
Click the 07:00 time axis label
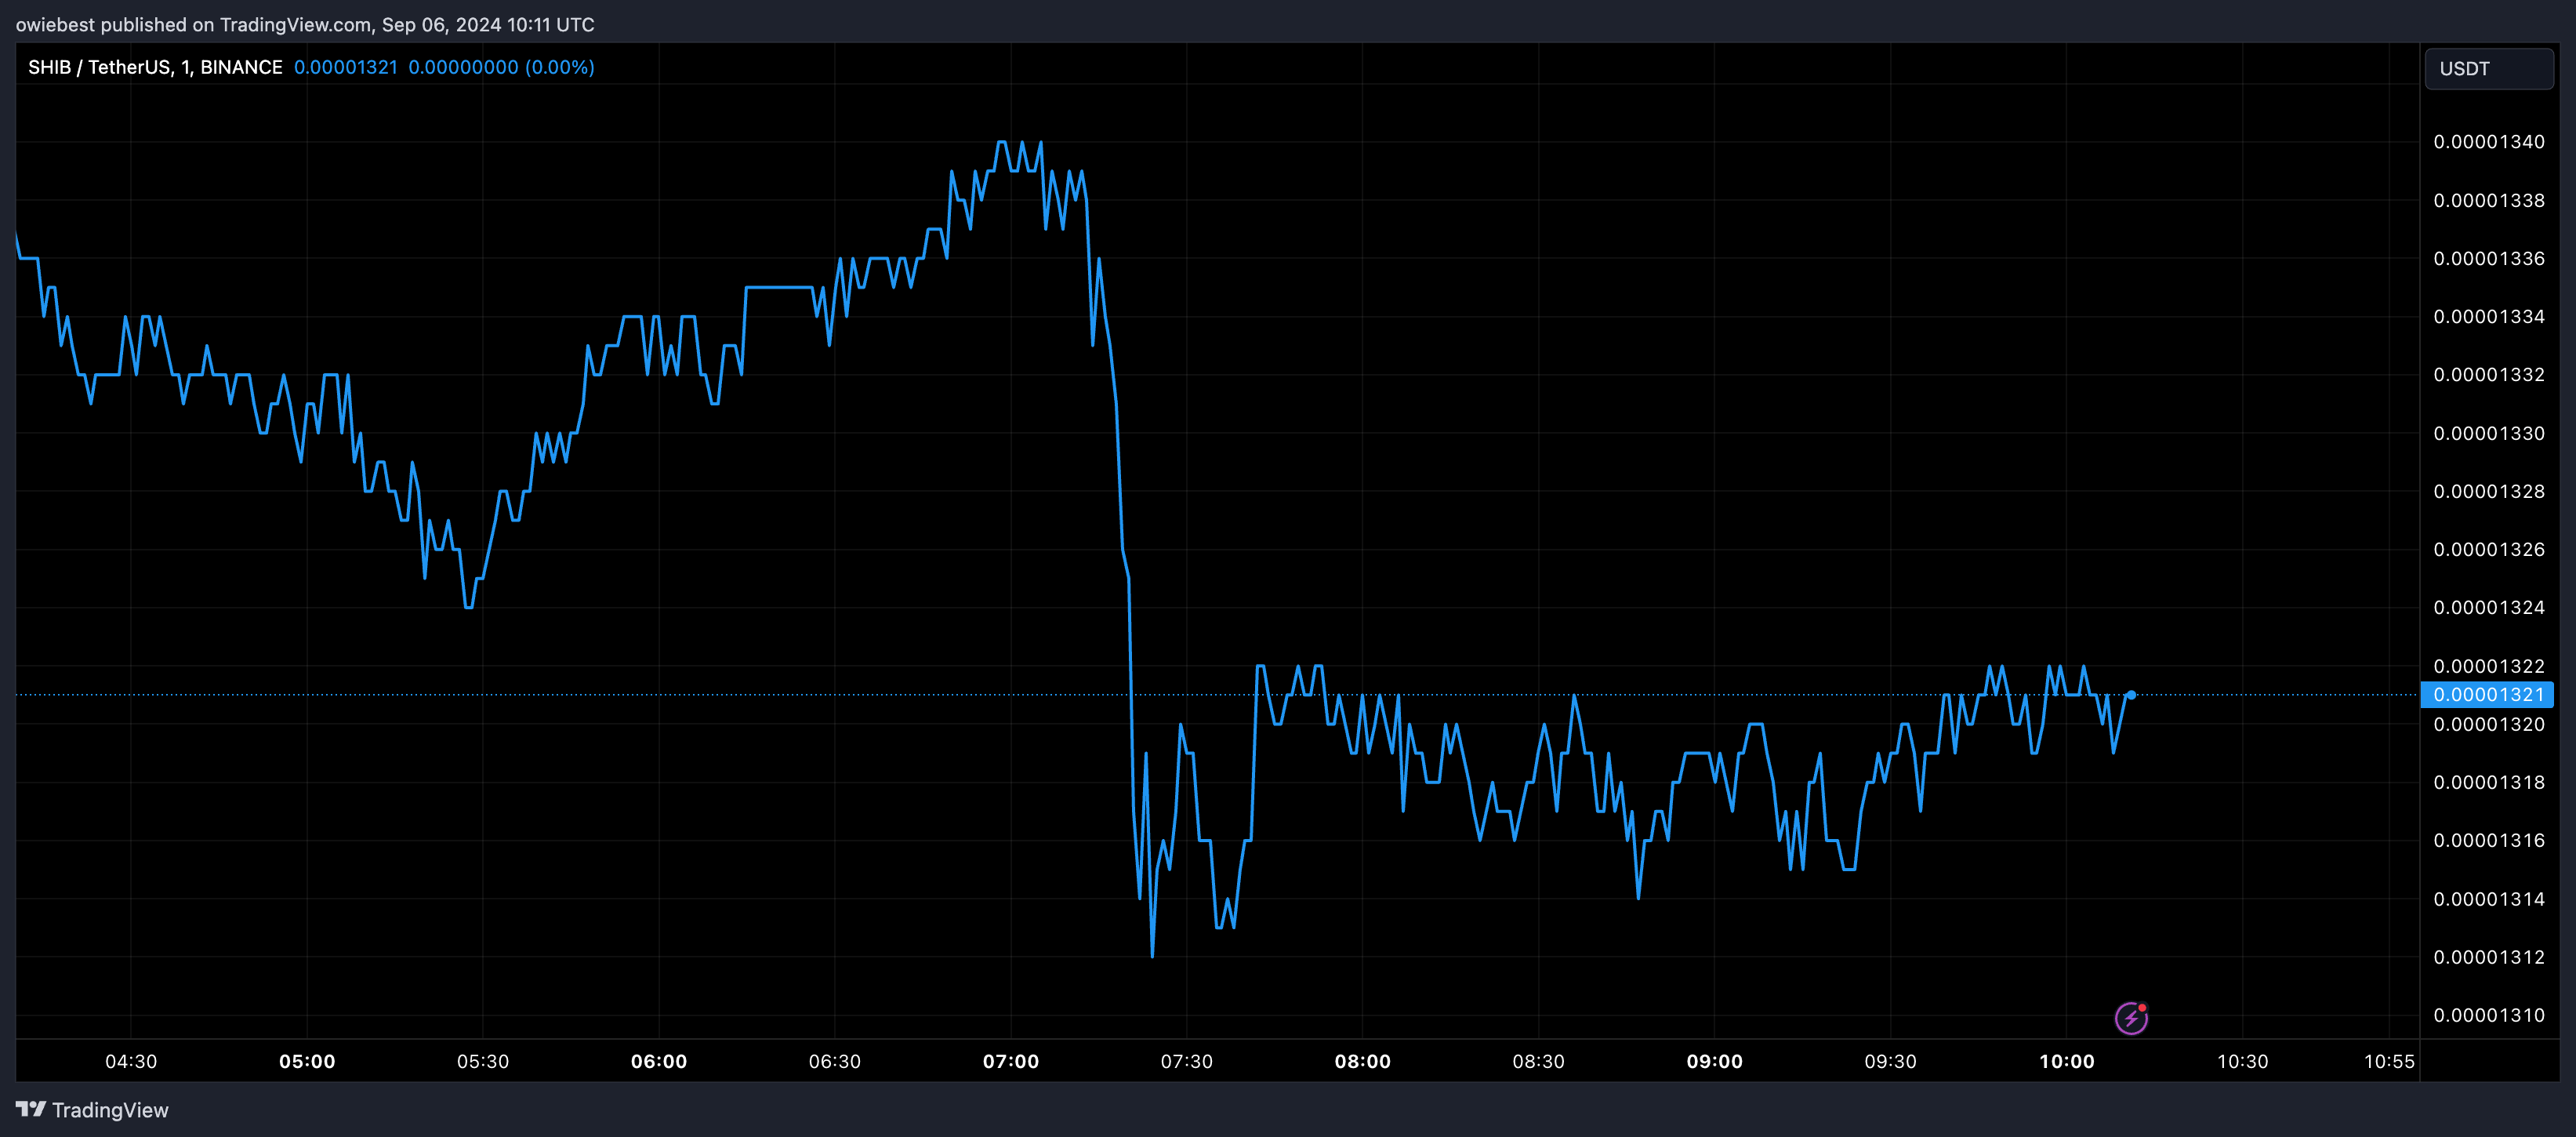pos(1010,1061)
